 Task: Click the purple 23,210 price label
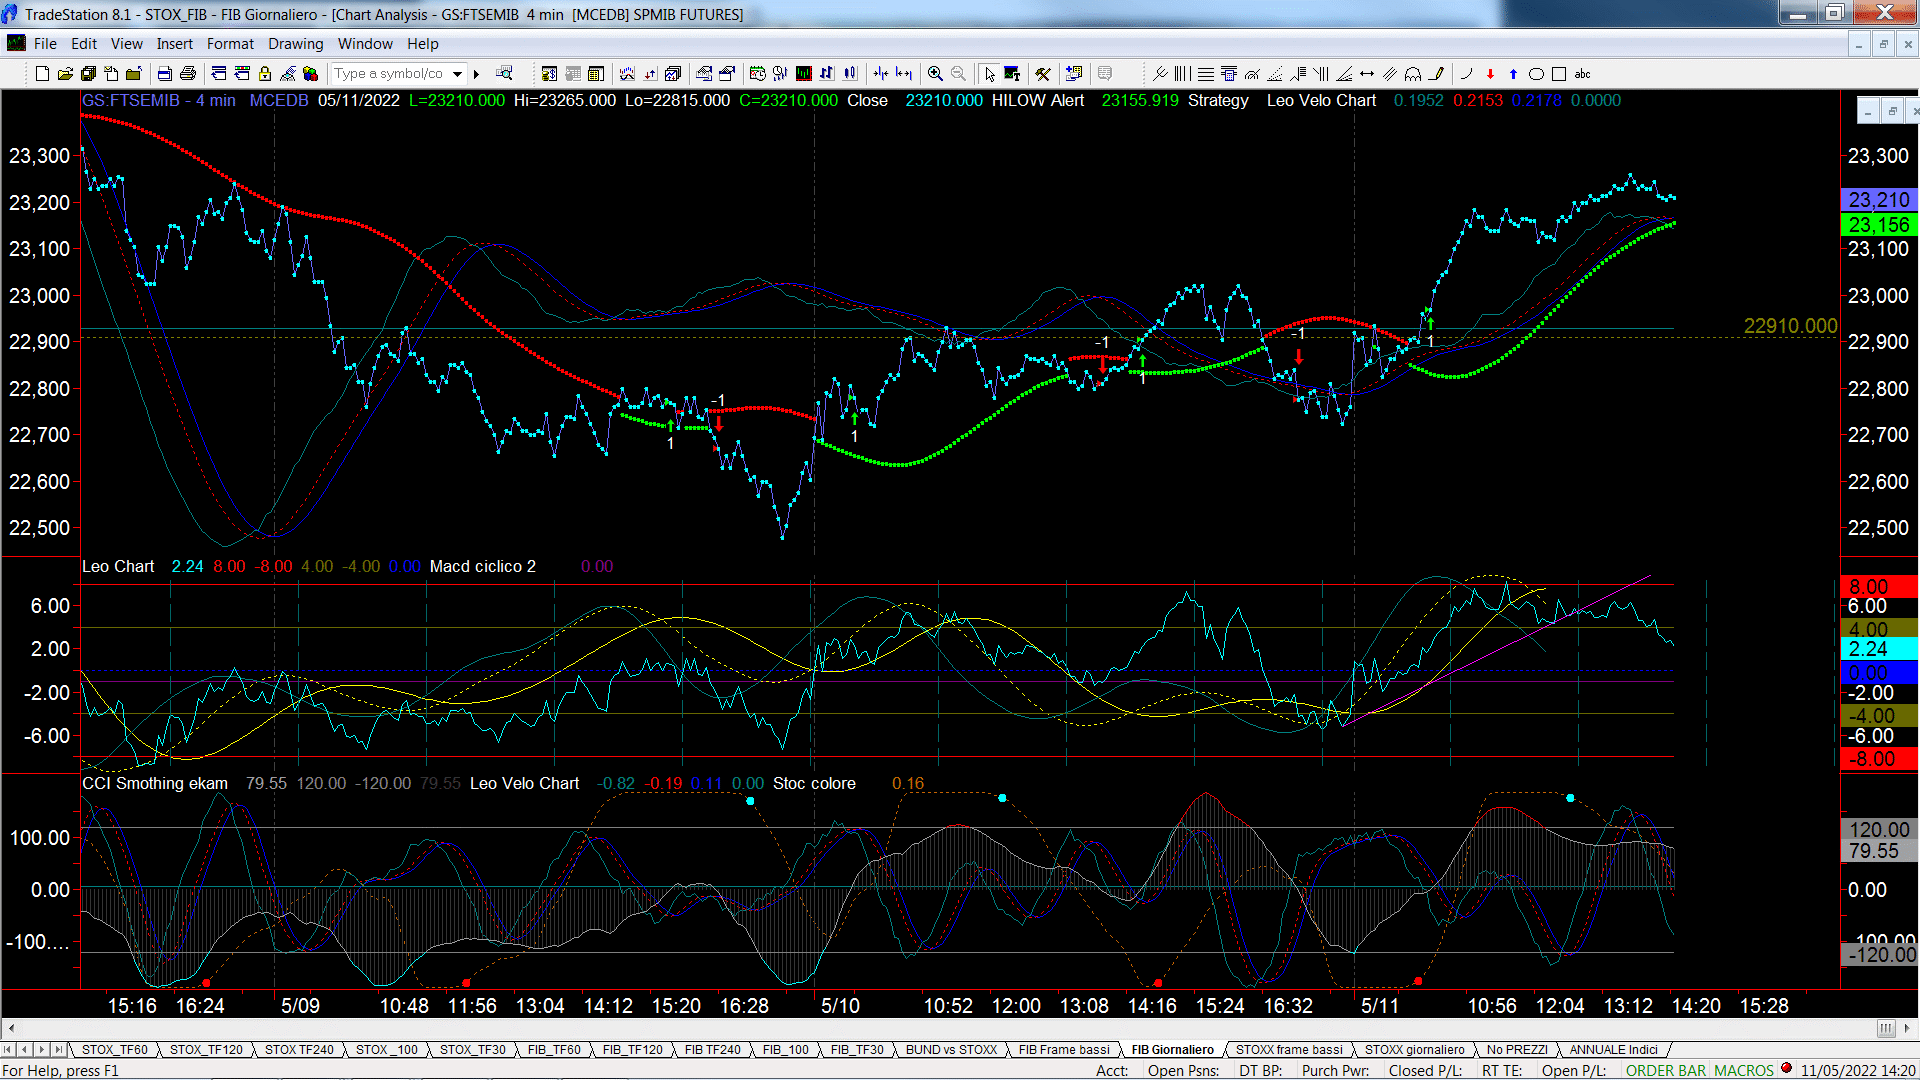pyautogui.click(x=1879, y=200)
